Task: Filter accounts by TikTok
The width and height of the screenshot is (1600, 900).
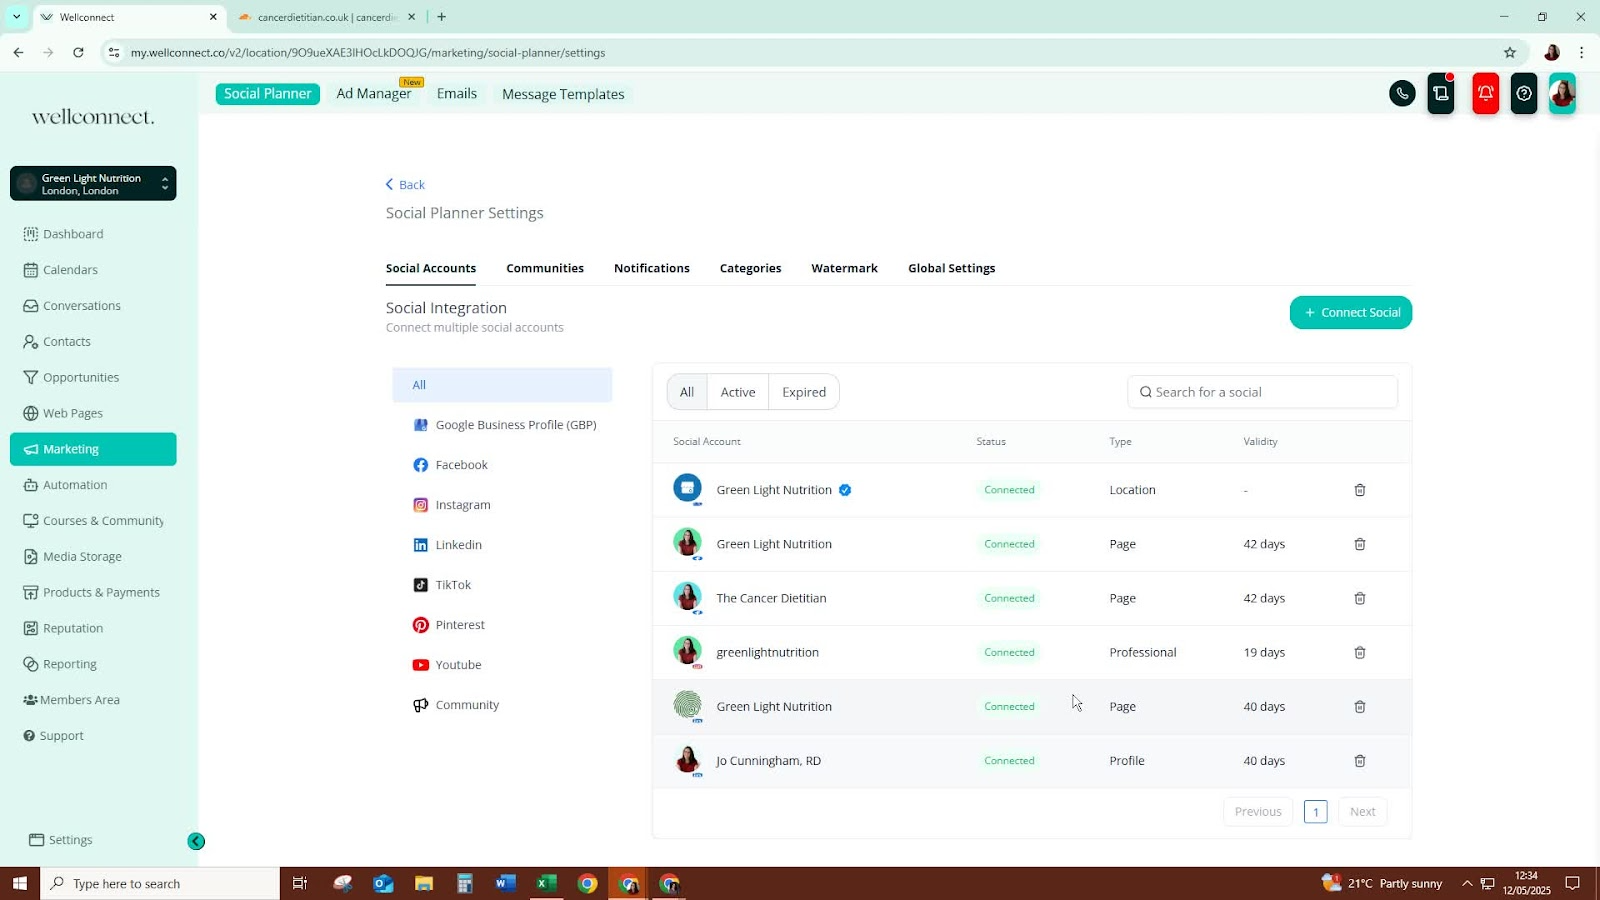Action: [452, 585]
